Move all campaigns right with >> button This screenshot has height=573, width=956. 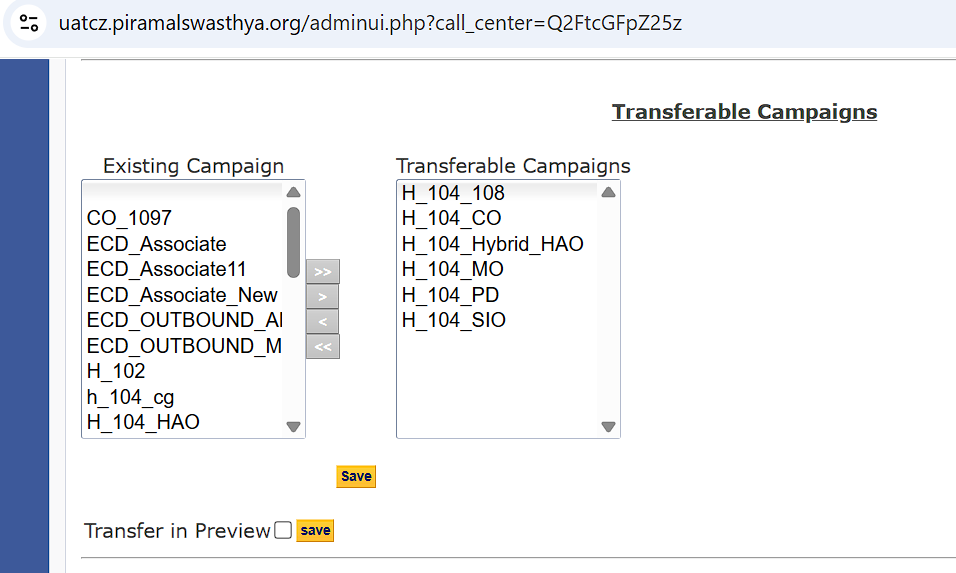point(322,271)
